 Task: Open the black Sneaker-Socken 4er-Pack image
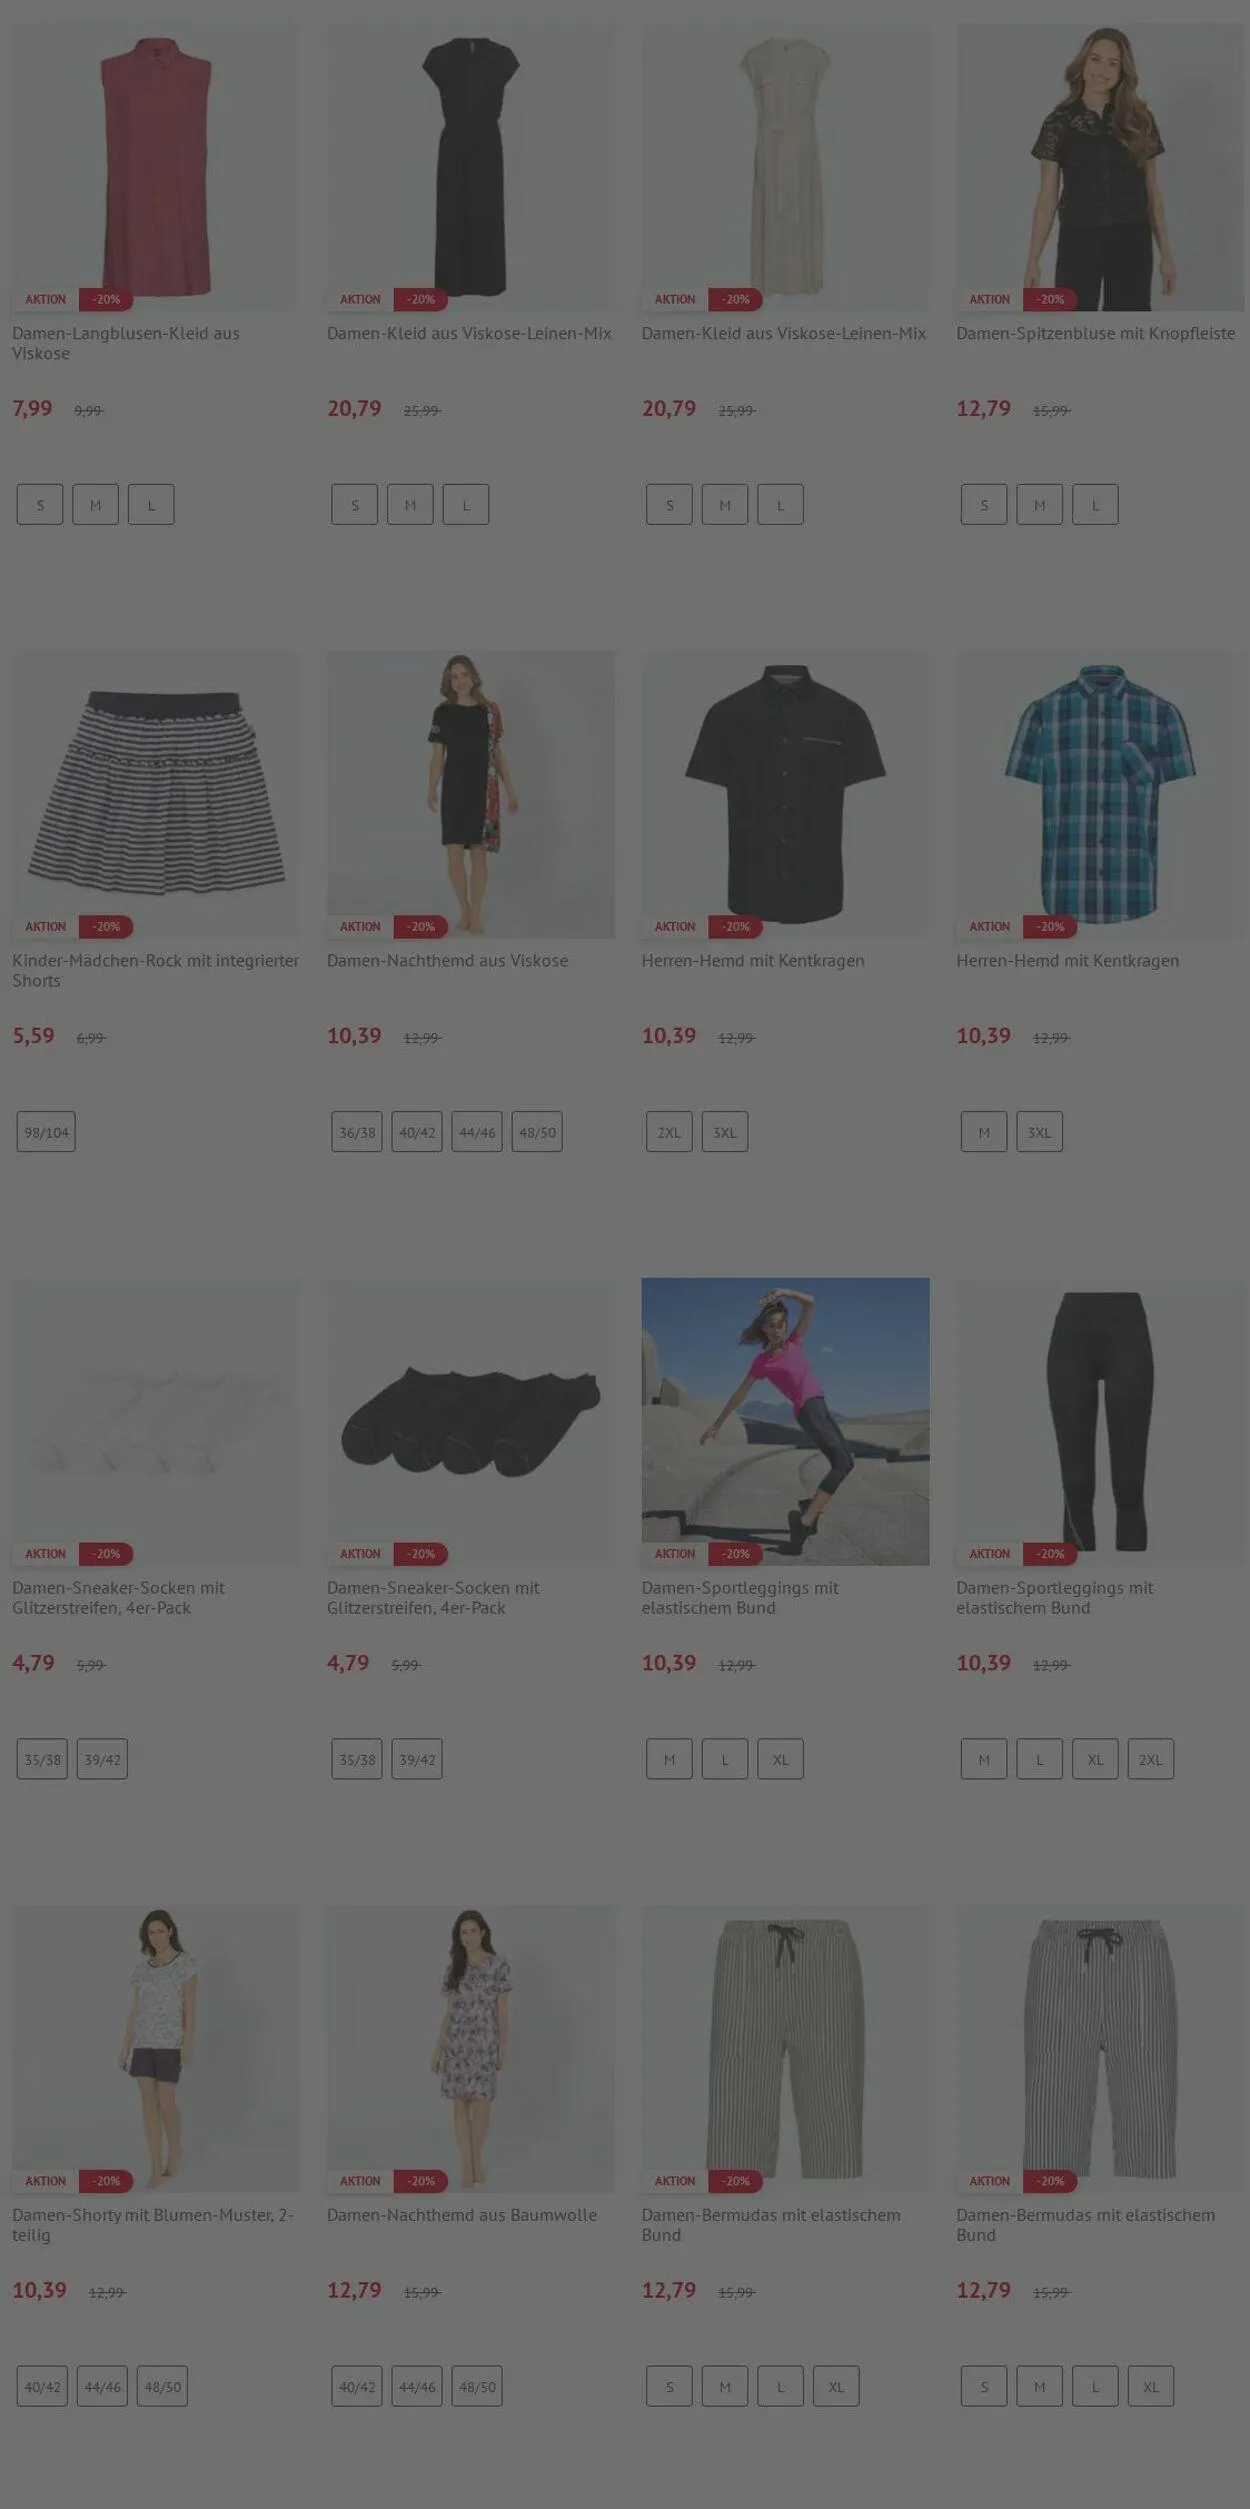pyautogui.click(x=471, y=1422)
